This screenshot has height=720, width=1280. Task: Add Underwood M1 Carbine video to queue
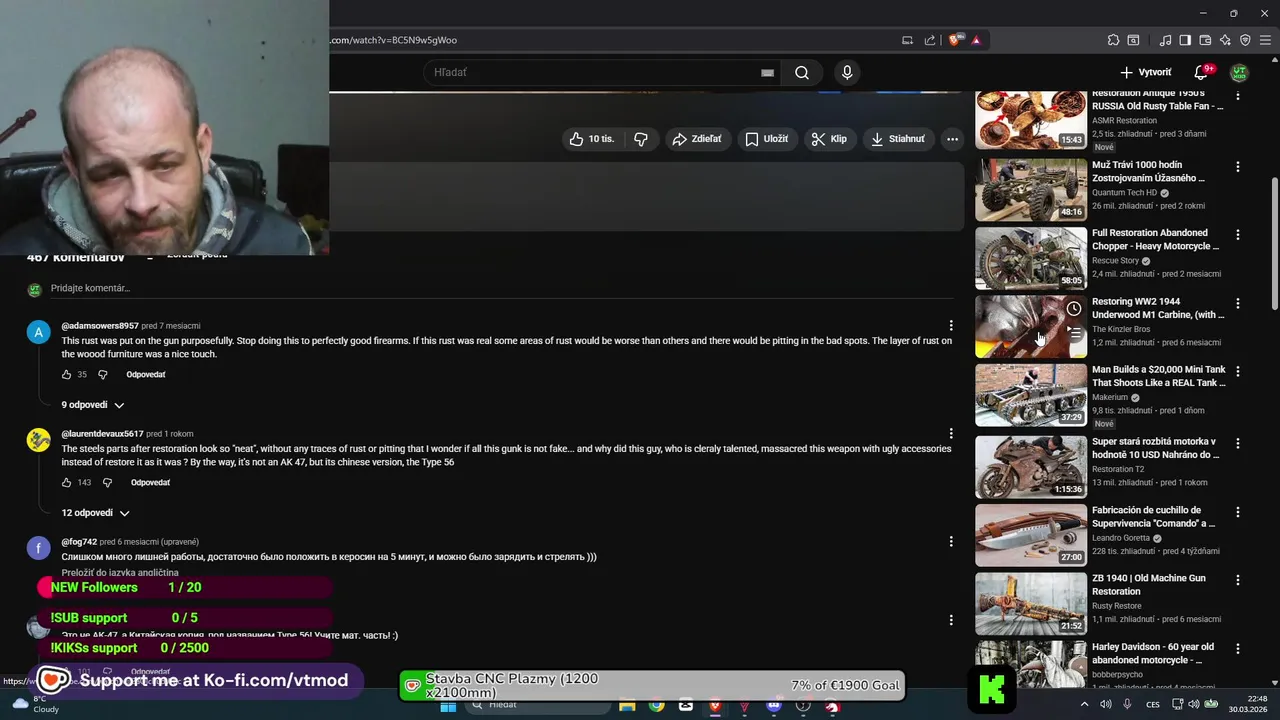1073,333
